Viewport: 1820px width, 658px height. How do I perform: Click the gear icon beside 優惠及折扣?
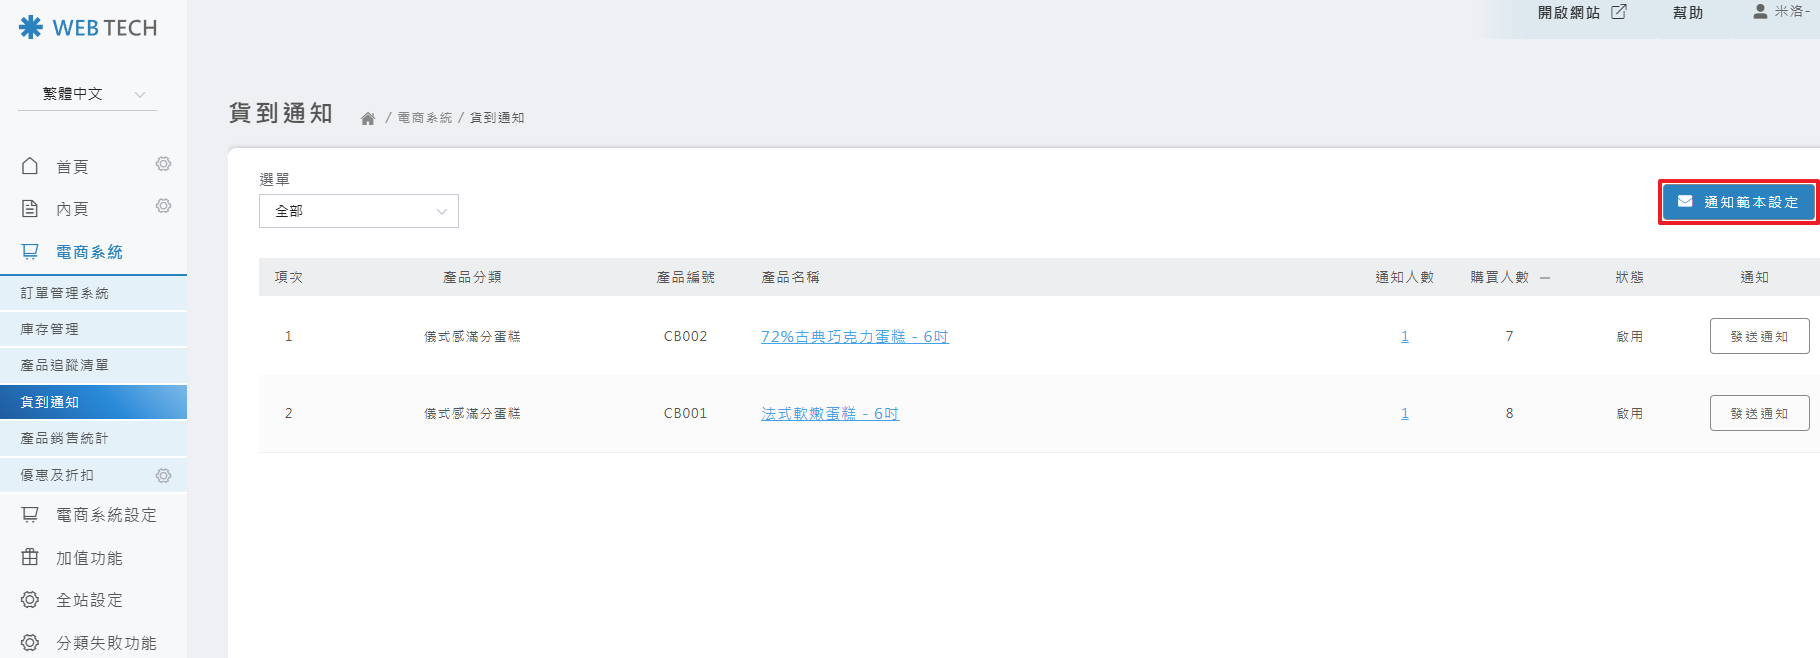[x=163, y=476]
